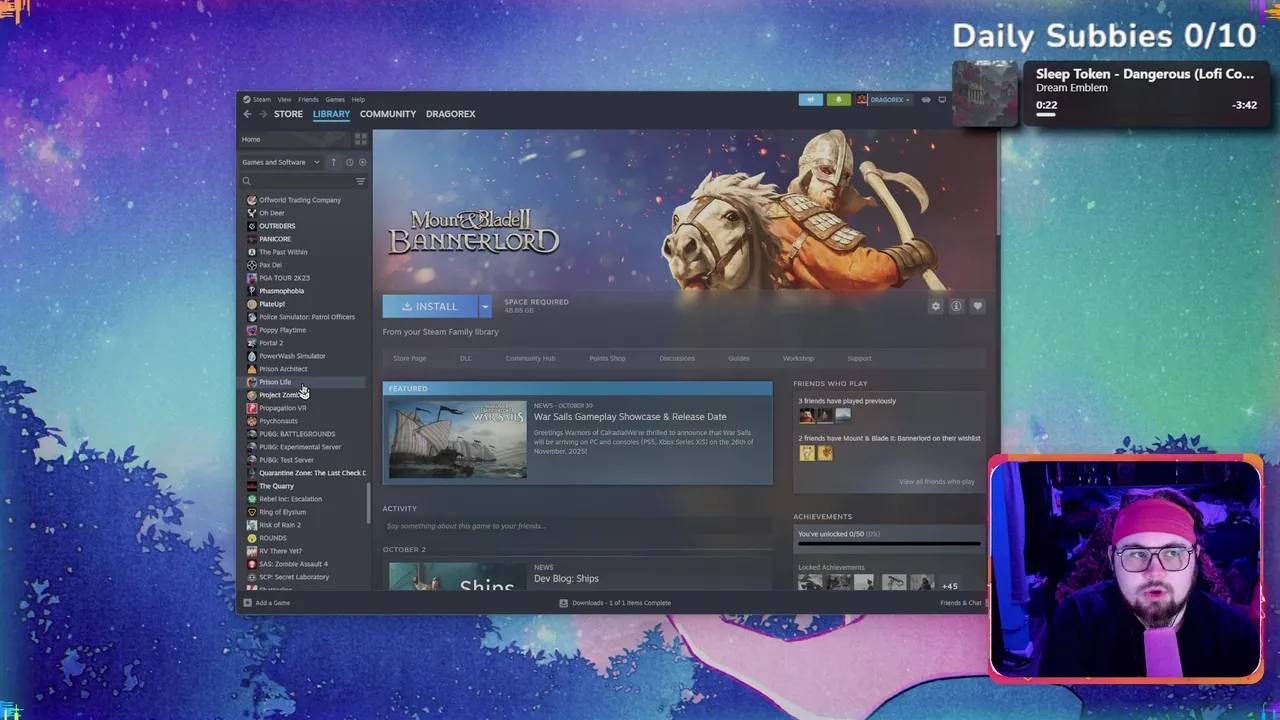Click the activity comment field

pyautogui.click(x=577, y=526)
